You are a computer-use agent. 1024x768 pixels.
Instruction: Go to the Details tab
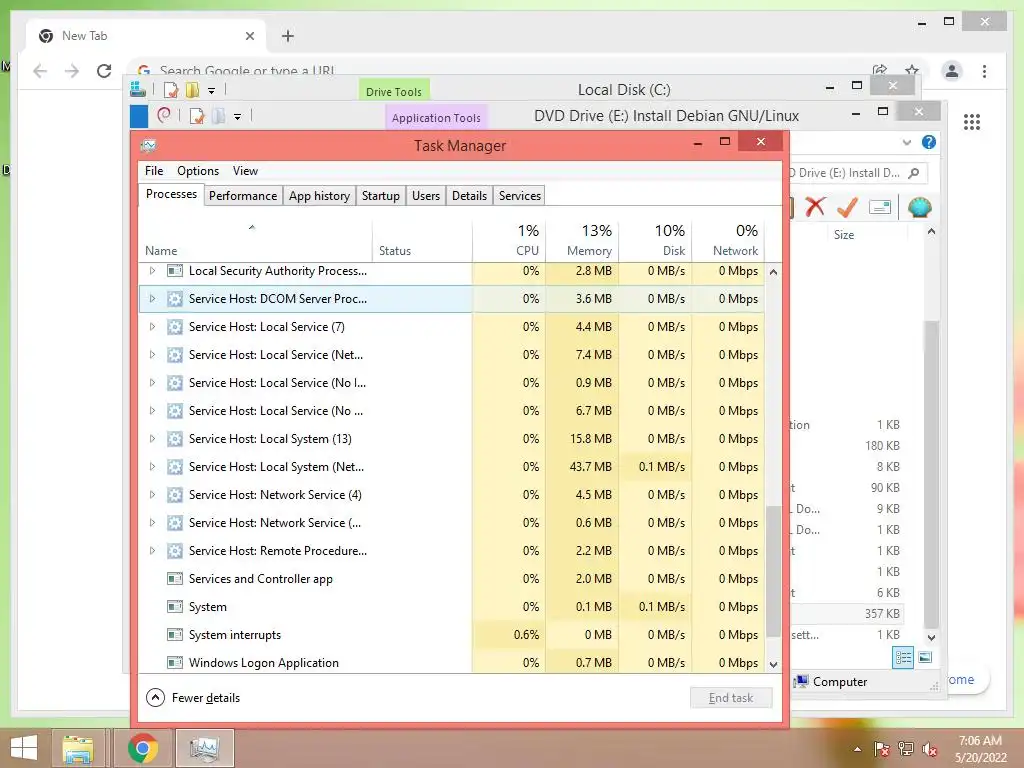pyautogui.click(x=470, y=196)
